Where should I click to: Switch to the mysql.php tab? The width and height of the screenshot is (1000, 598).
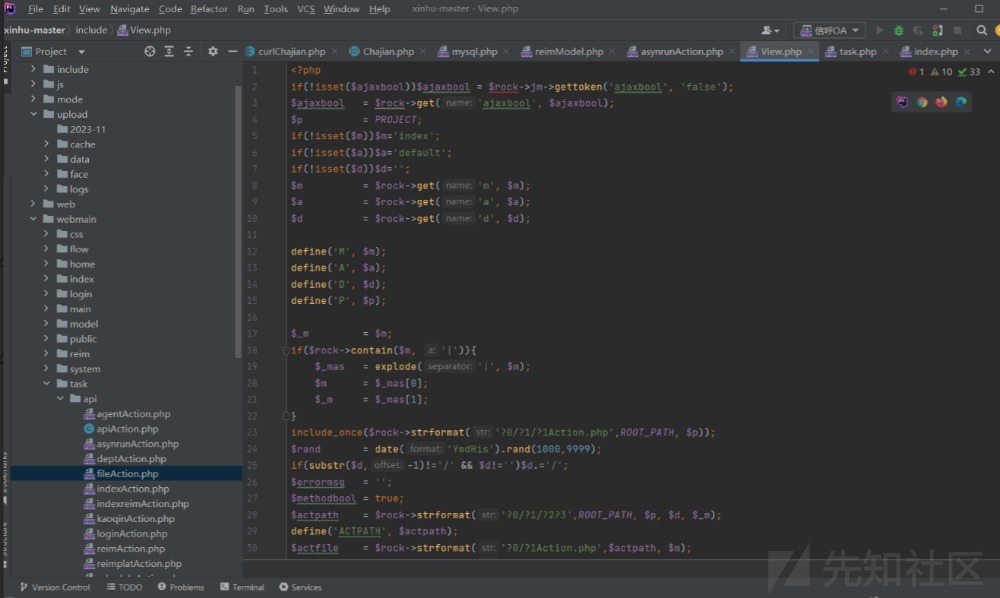click(474, 51)
